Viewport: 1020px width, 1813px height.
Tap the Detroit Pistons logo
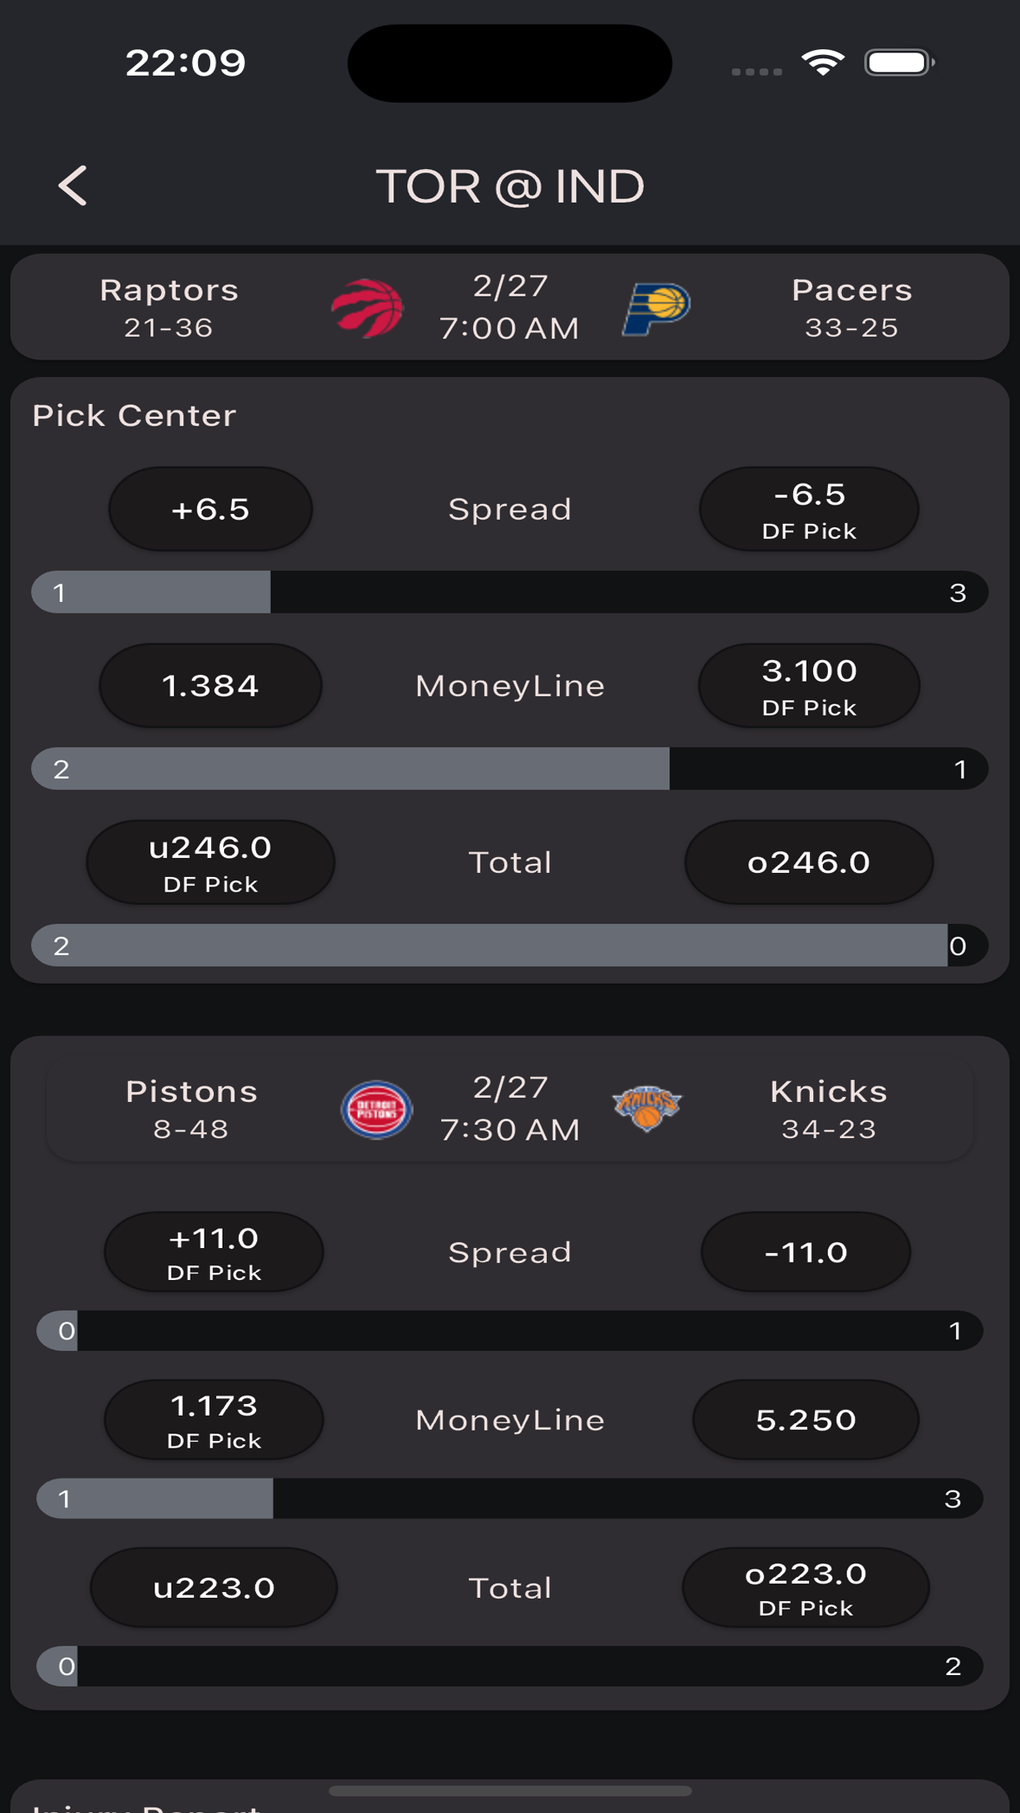(376, 1110)
